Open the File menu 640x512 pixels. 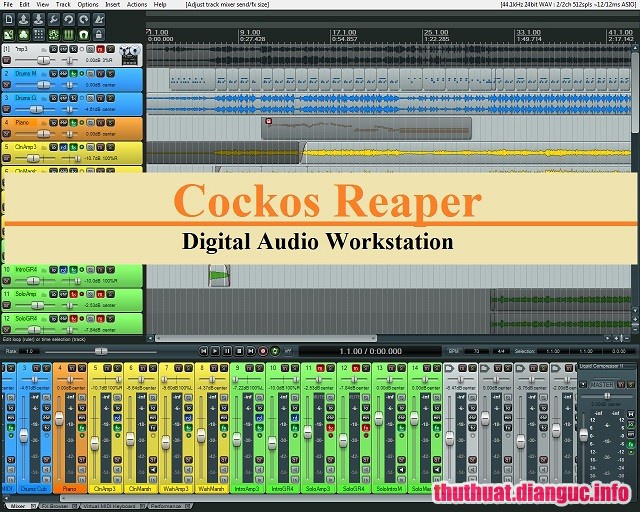click(x=8, y=4)
